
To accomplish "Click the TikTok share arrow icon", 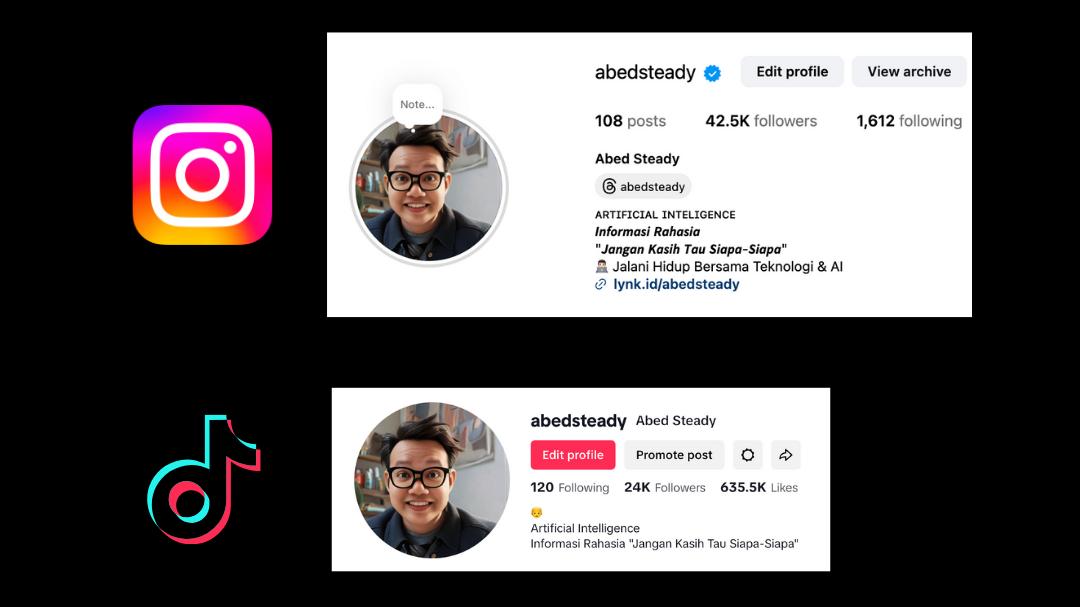I will coord(785,455).
